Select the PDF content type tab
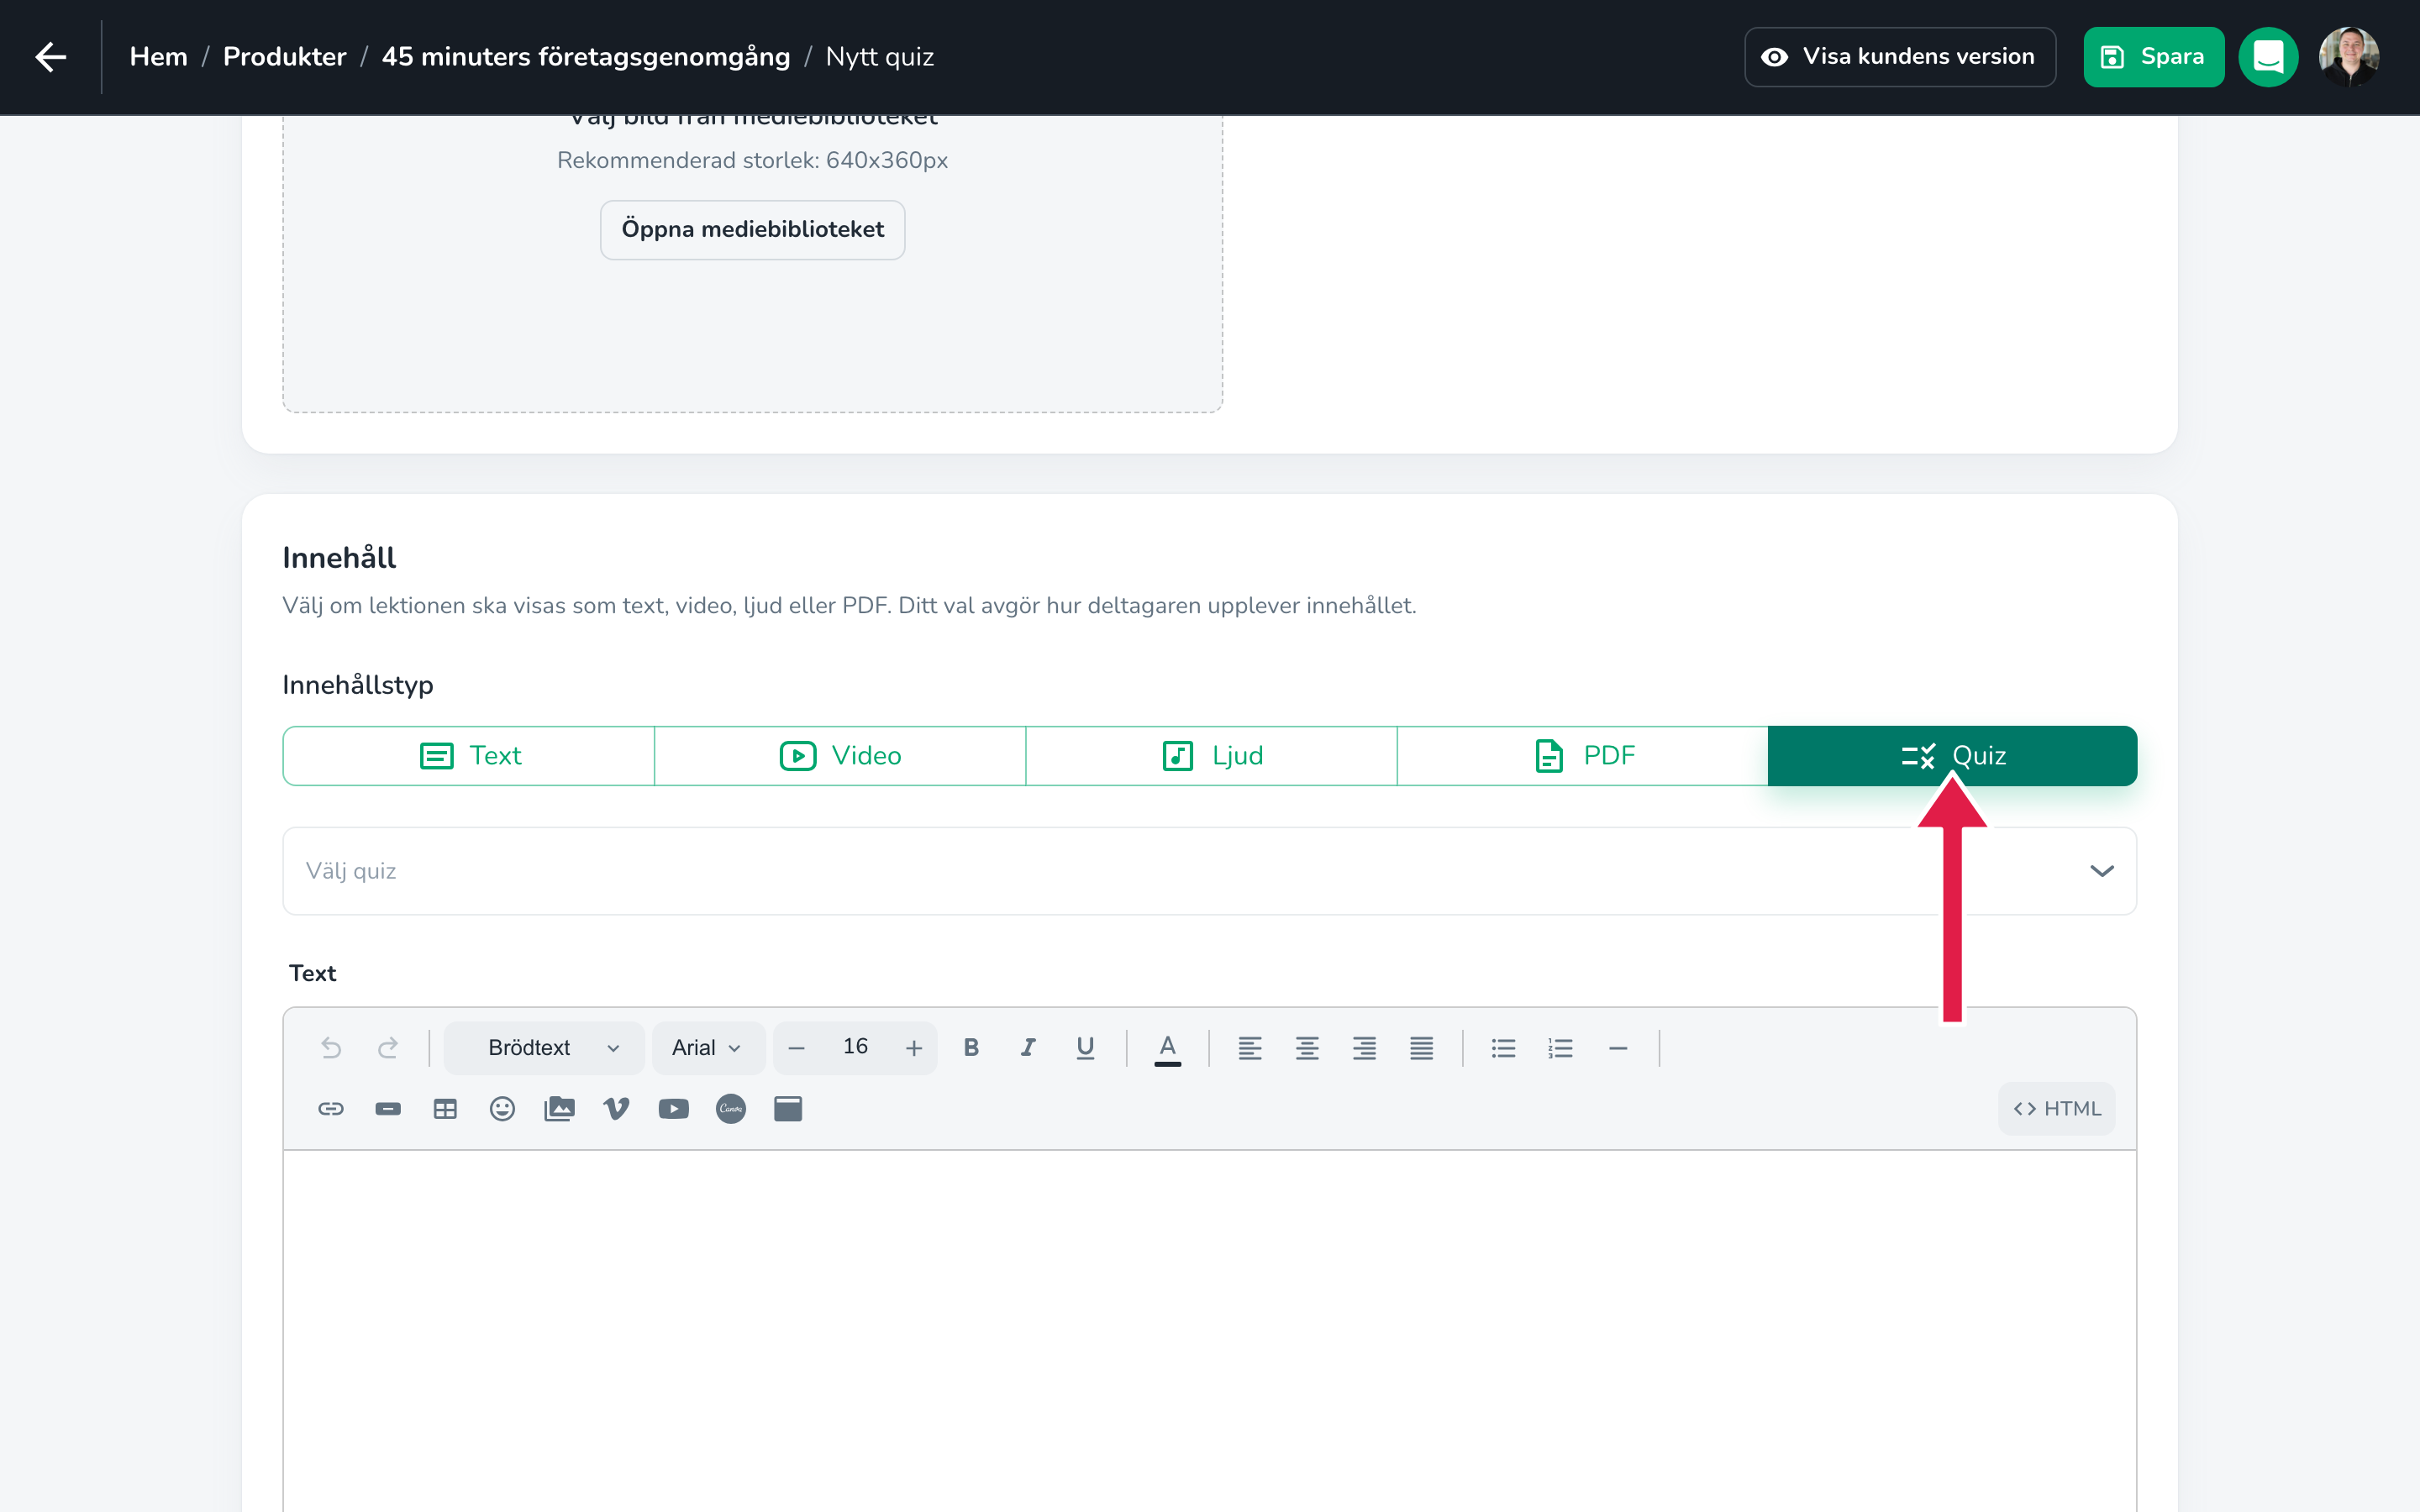This screenshot has width=2420, height=1512. coord(1582,756)
